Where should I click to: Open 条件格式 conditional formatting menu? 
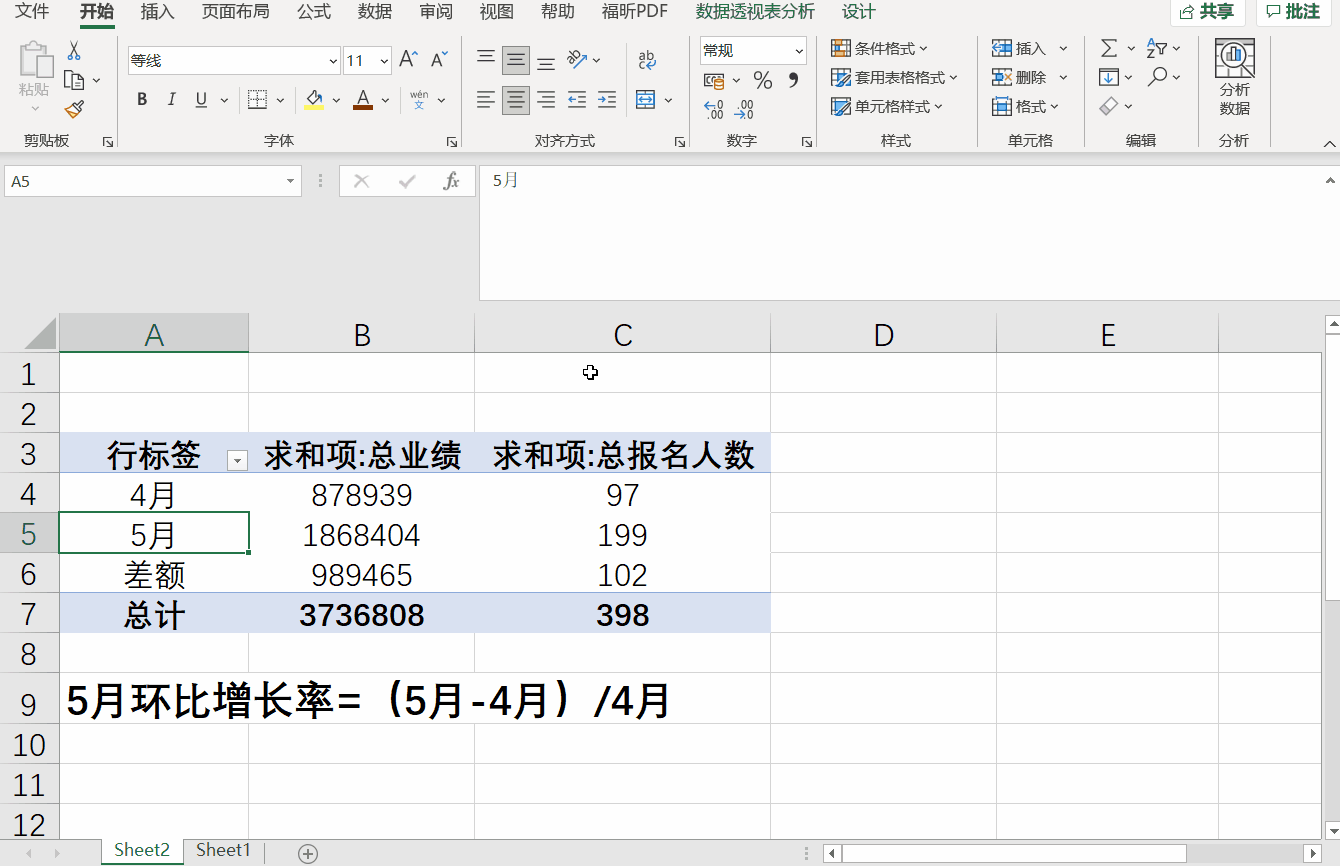coord(879,48)
